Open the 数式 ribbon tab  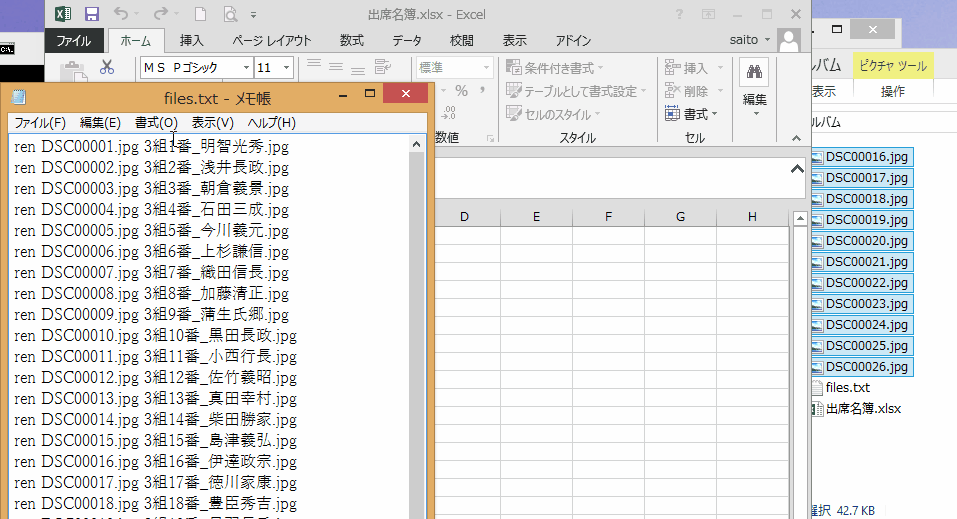352,40
